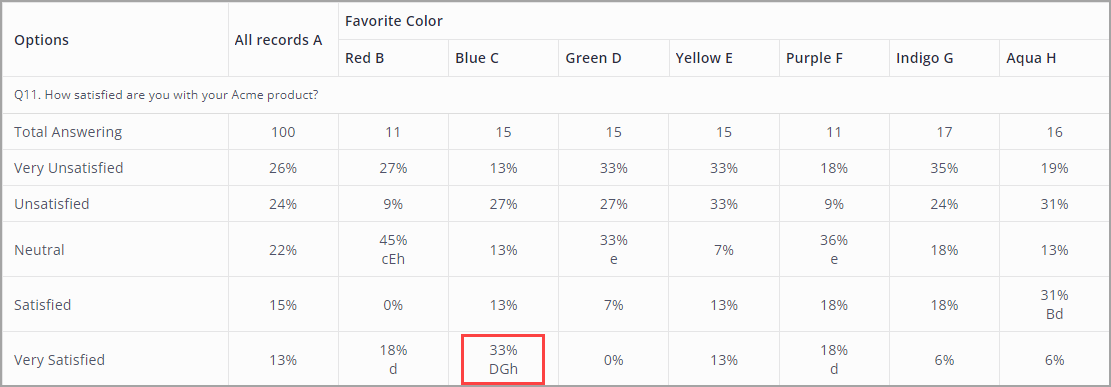
Task: Click the Yellow E column header
Action: [x=706, y=58]
